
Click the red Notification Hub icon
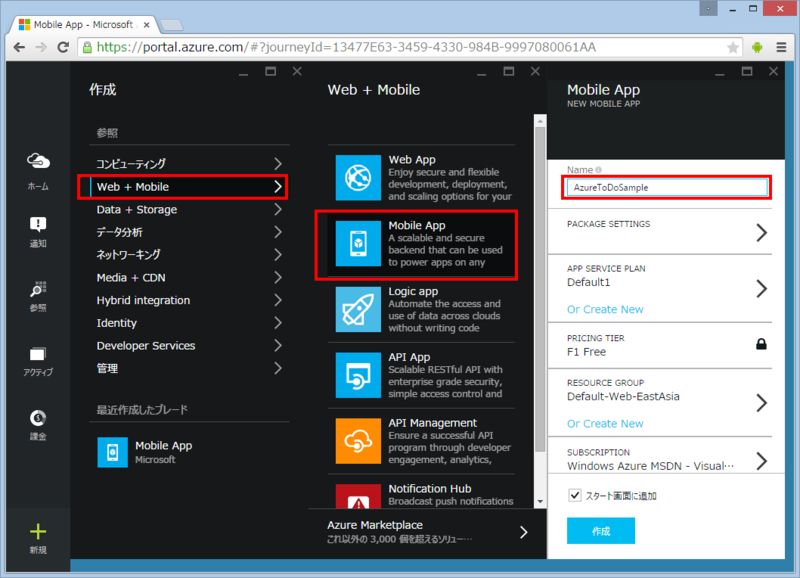tap(358, 496)
